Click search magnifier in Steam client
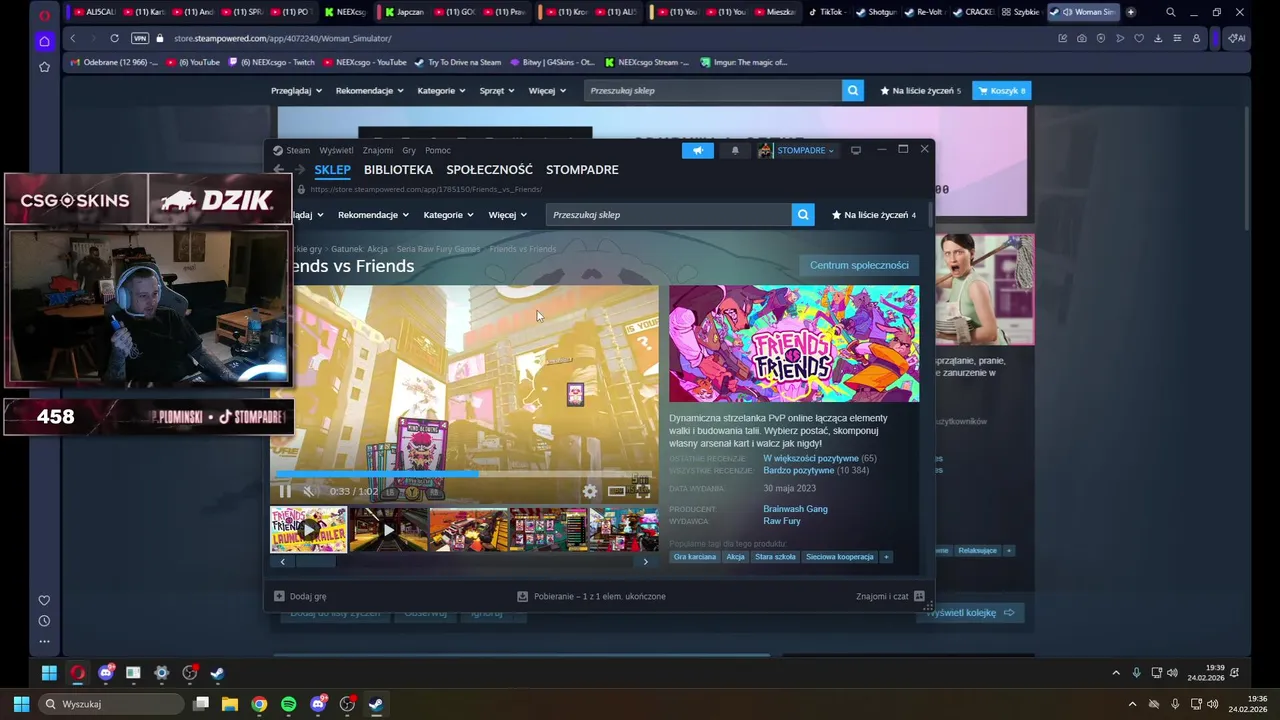The height and width of the screenshot is (720, 1280). click(x=802, y=215)
